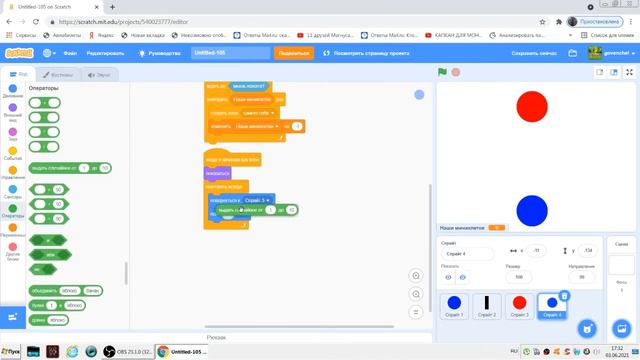Open the browser extensions puzzle icon

point(558,22)
